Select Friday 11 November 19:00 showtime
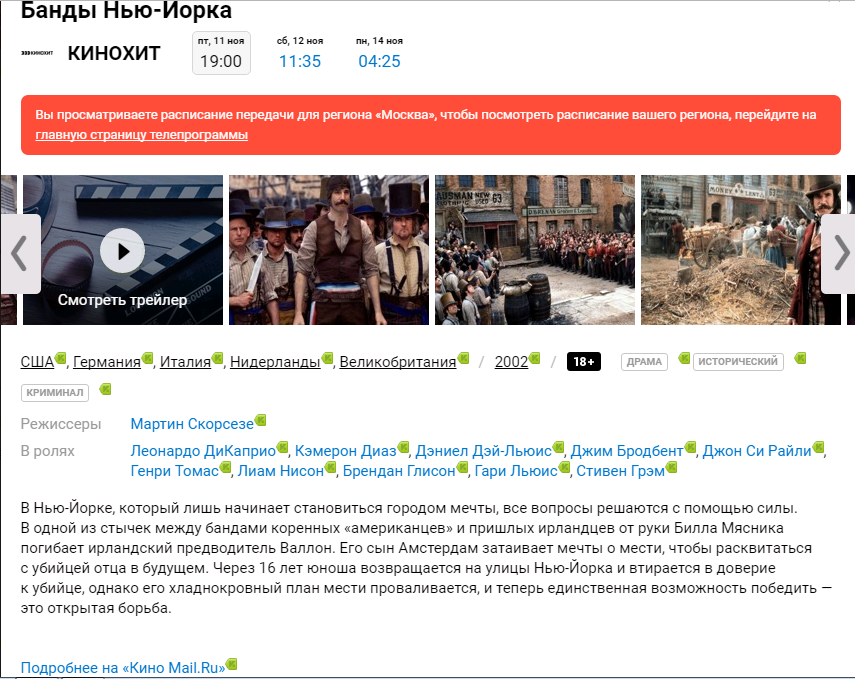Viewport: 855px width, 679px height. 221,53
